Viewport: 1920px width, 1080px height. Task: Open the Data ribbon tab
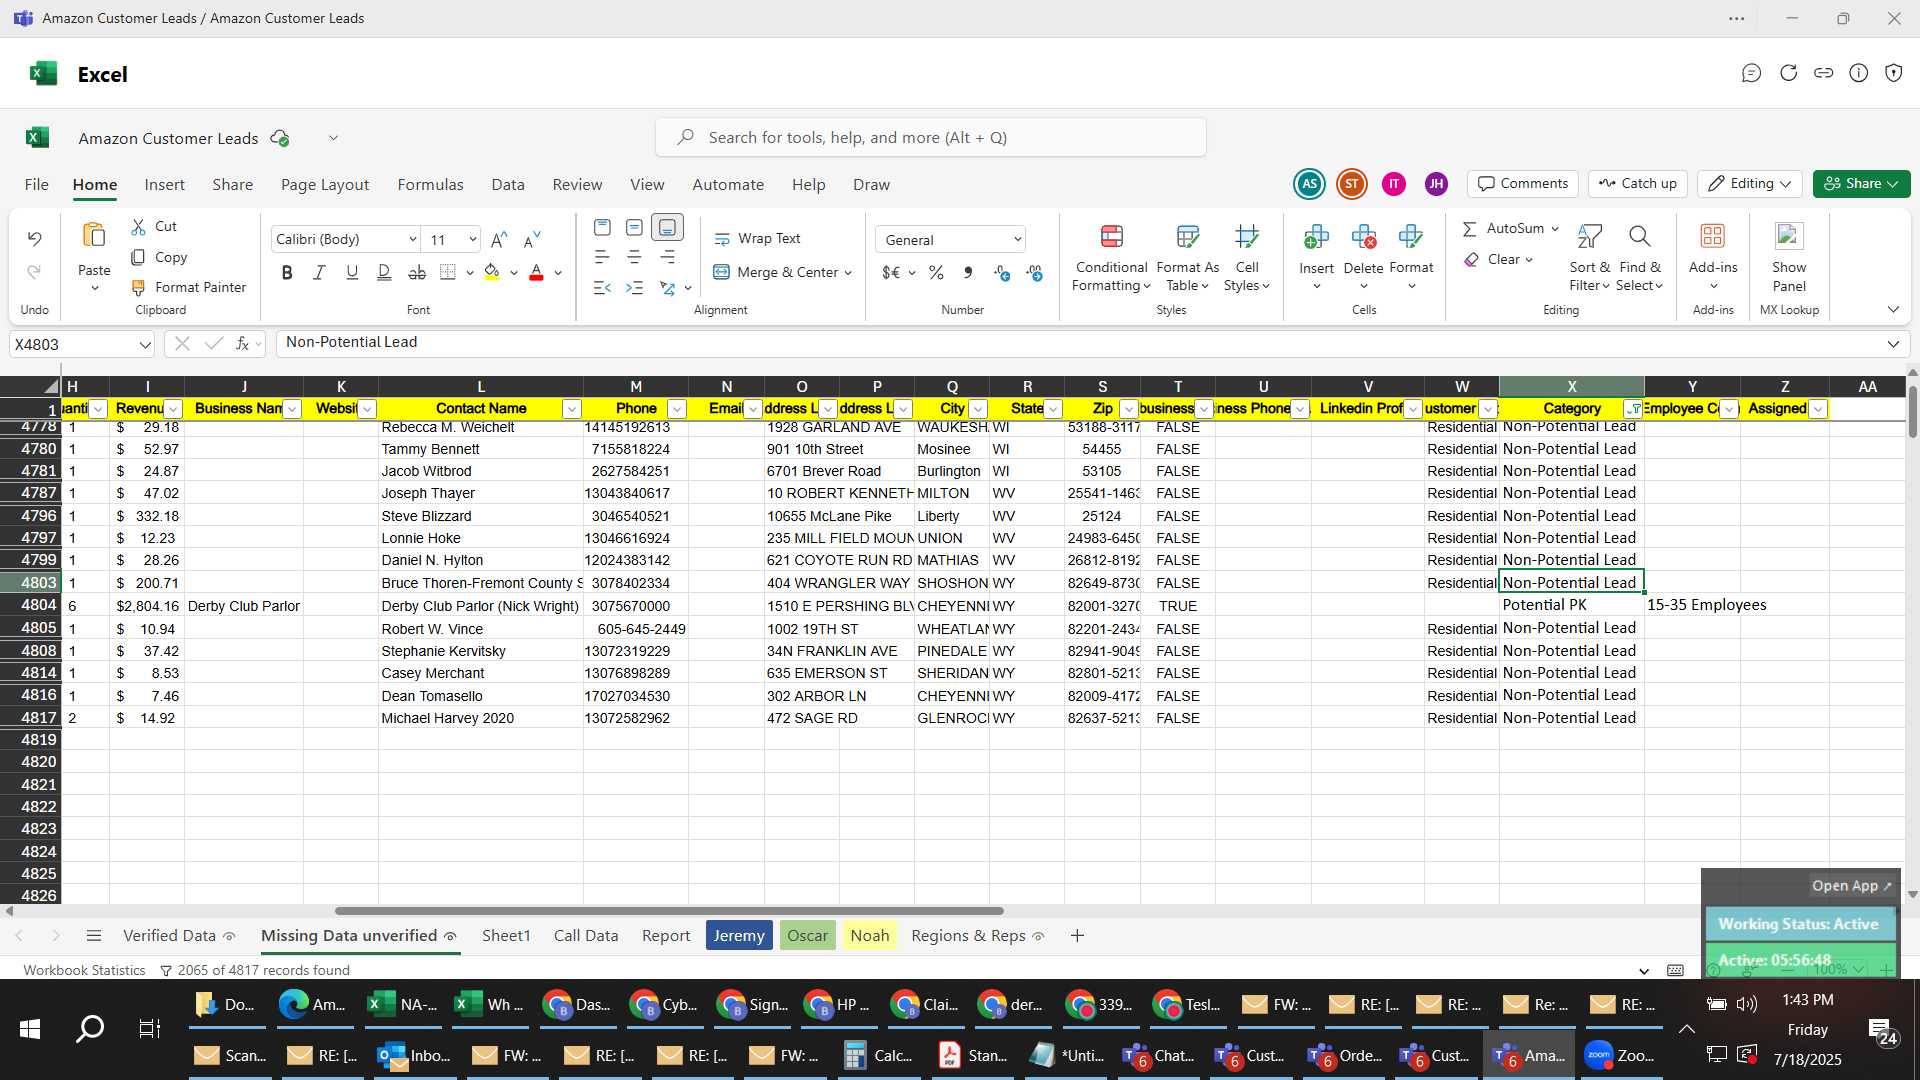pyautogui.click(x=507, y=185)
